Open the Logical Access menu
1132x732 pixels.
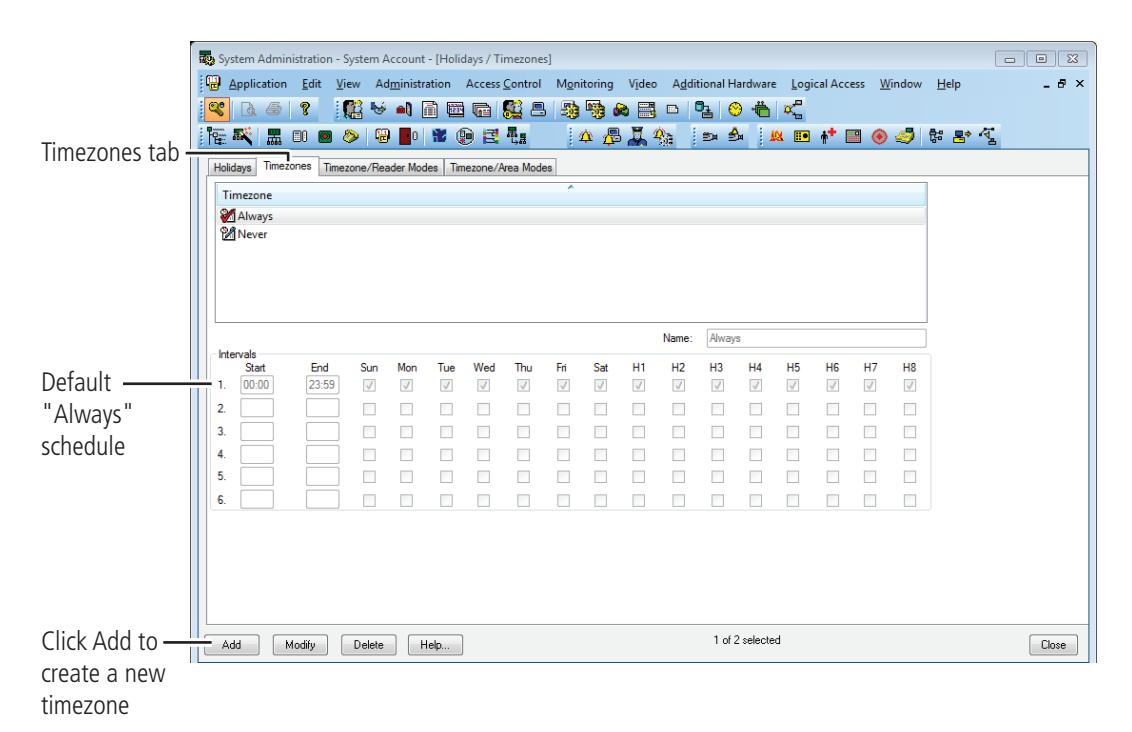pyautogui.click(x=827, y=84)
